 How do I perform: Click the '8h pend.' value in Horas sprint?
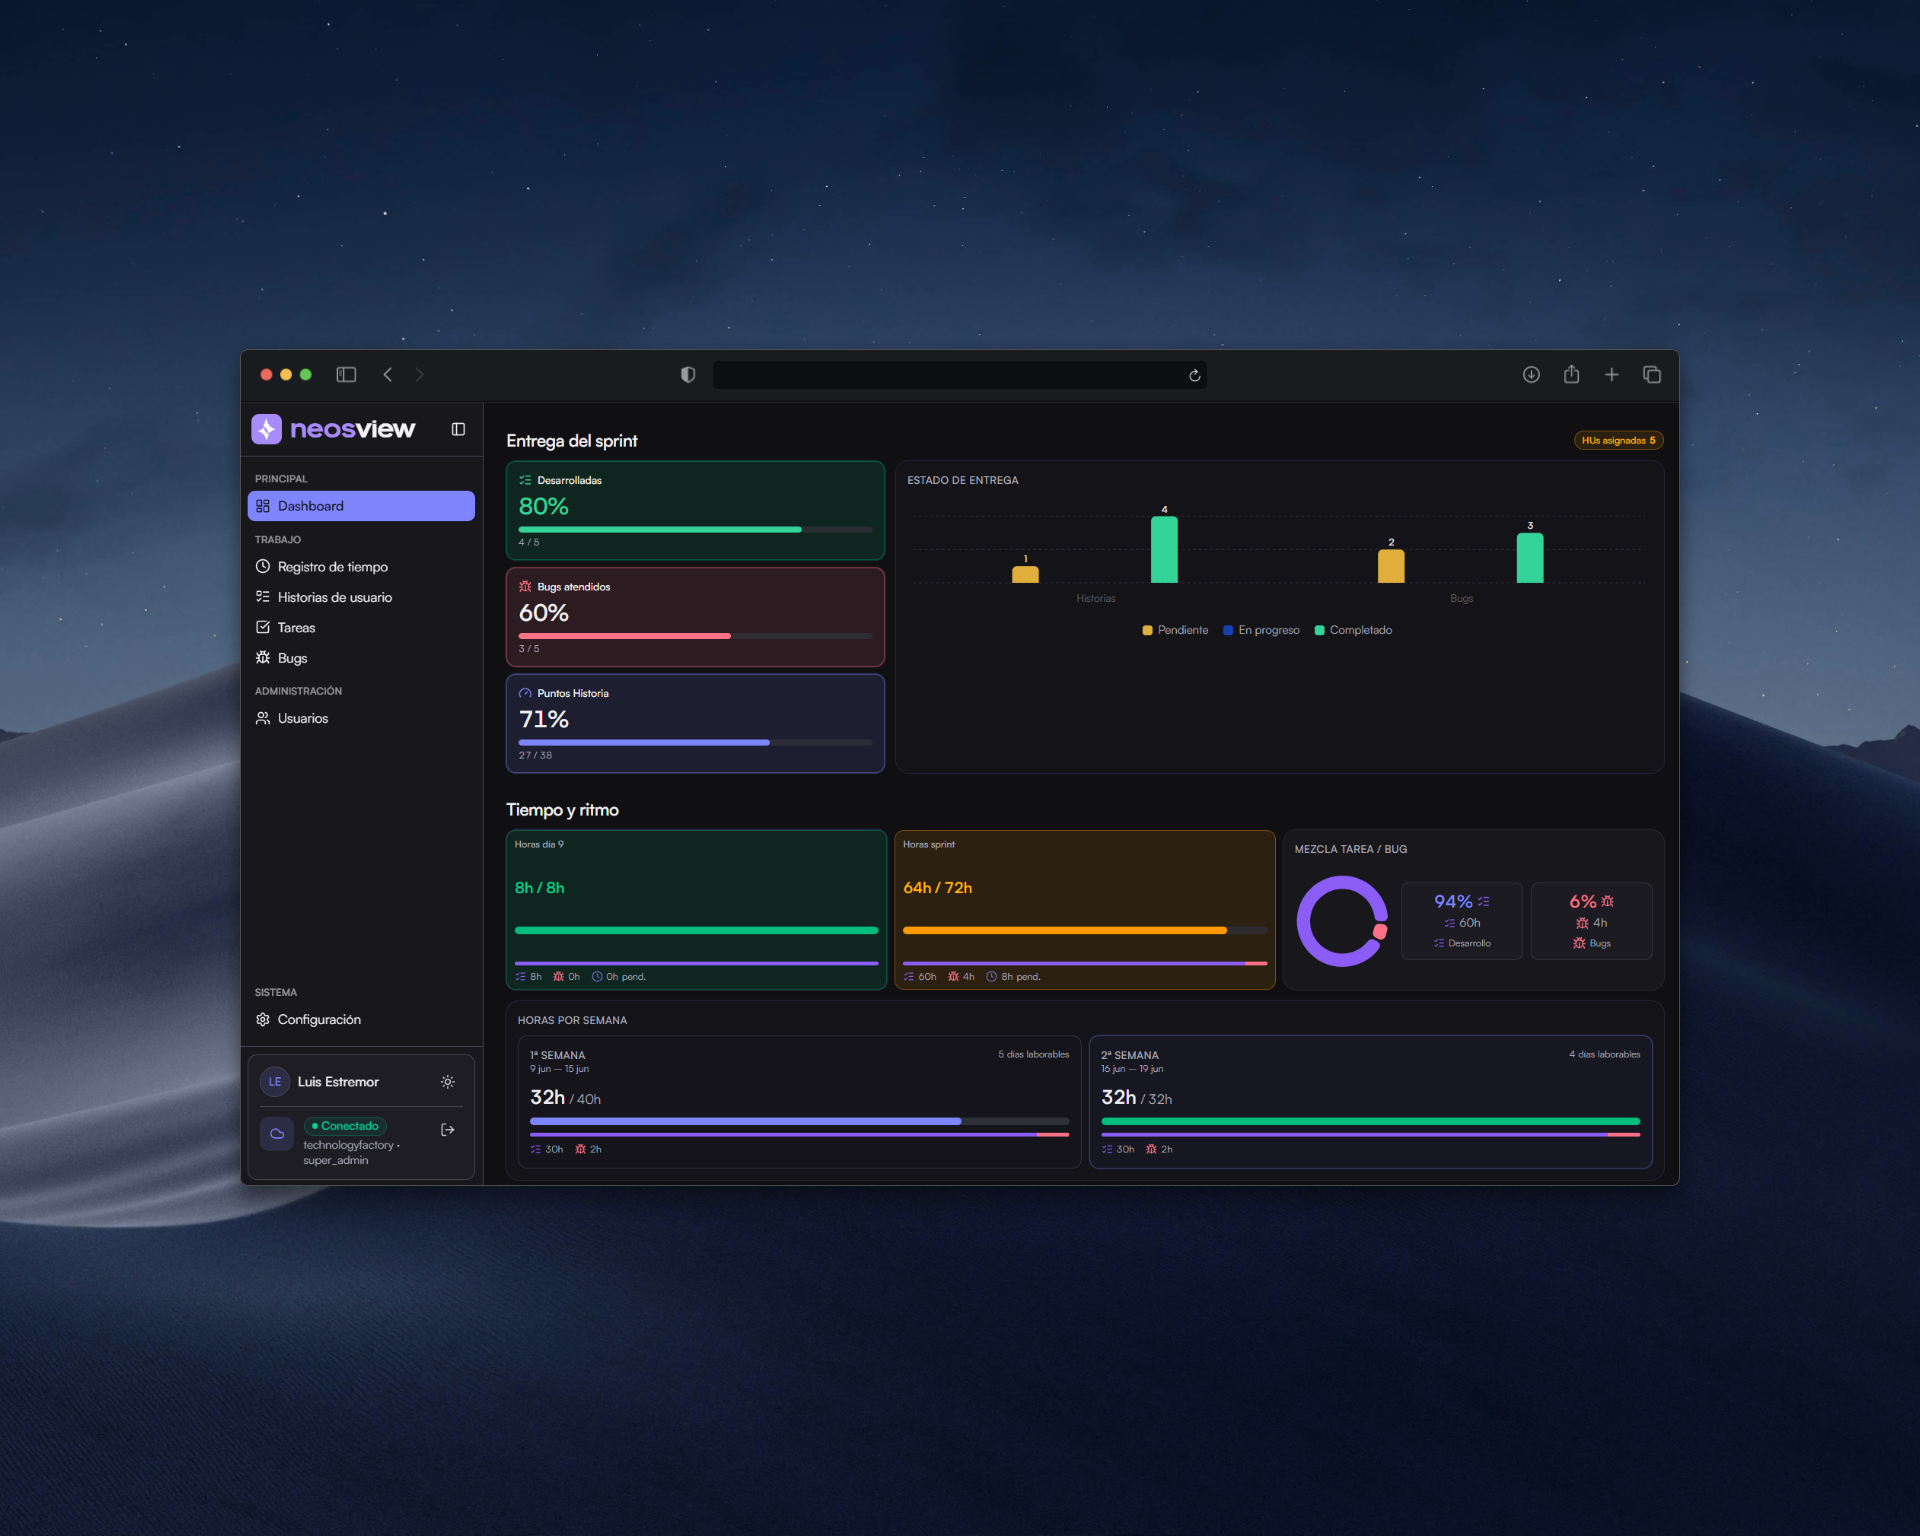tap(1014, 977)
